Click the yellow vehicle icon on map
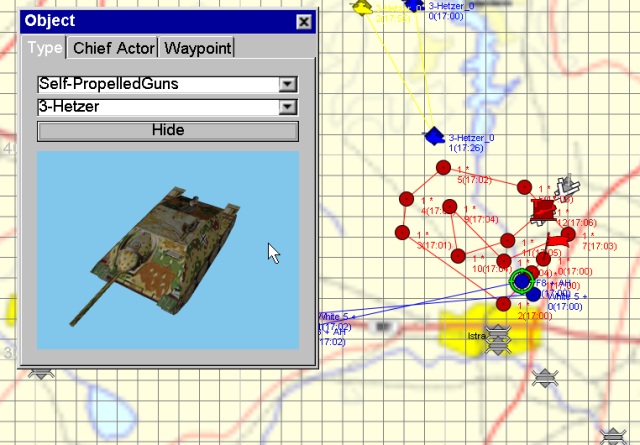The width and height of the screenshot is (640, 445). (x=361, y=7)
